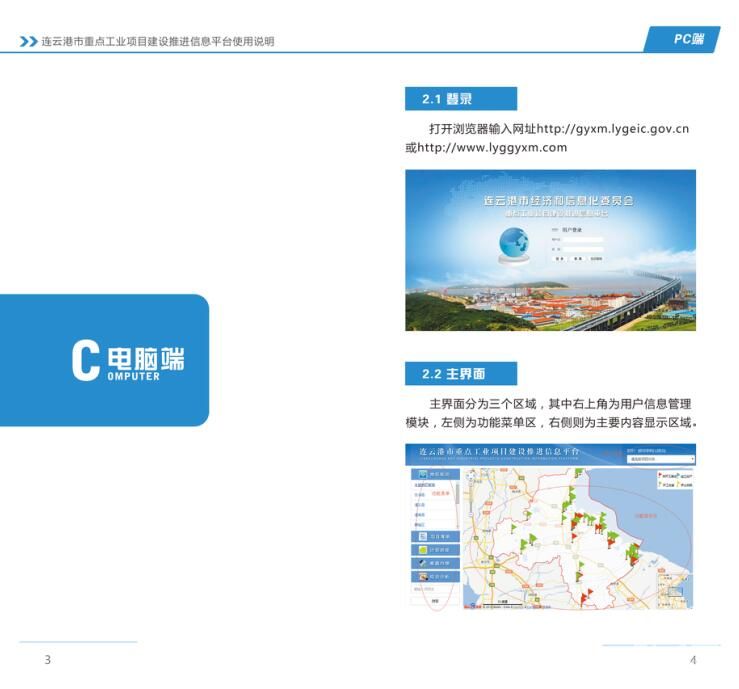The image size is (739, 689).
Task: Click the header title 连云港市重点工业项目建设推进信息平台使用说明
Action: (158, 41)
